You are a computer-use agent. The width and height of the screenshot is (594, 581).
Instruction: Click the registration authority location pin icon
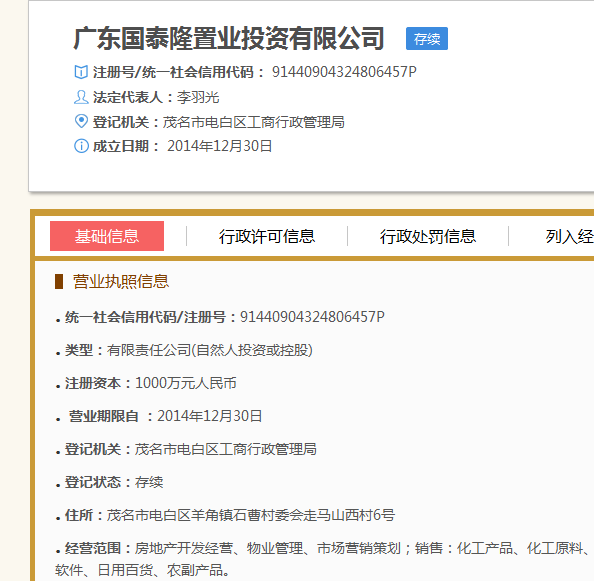pyautogui.click(x=81, y=121)
